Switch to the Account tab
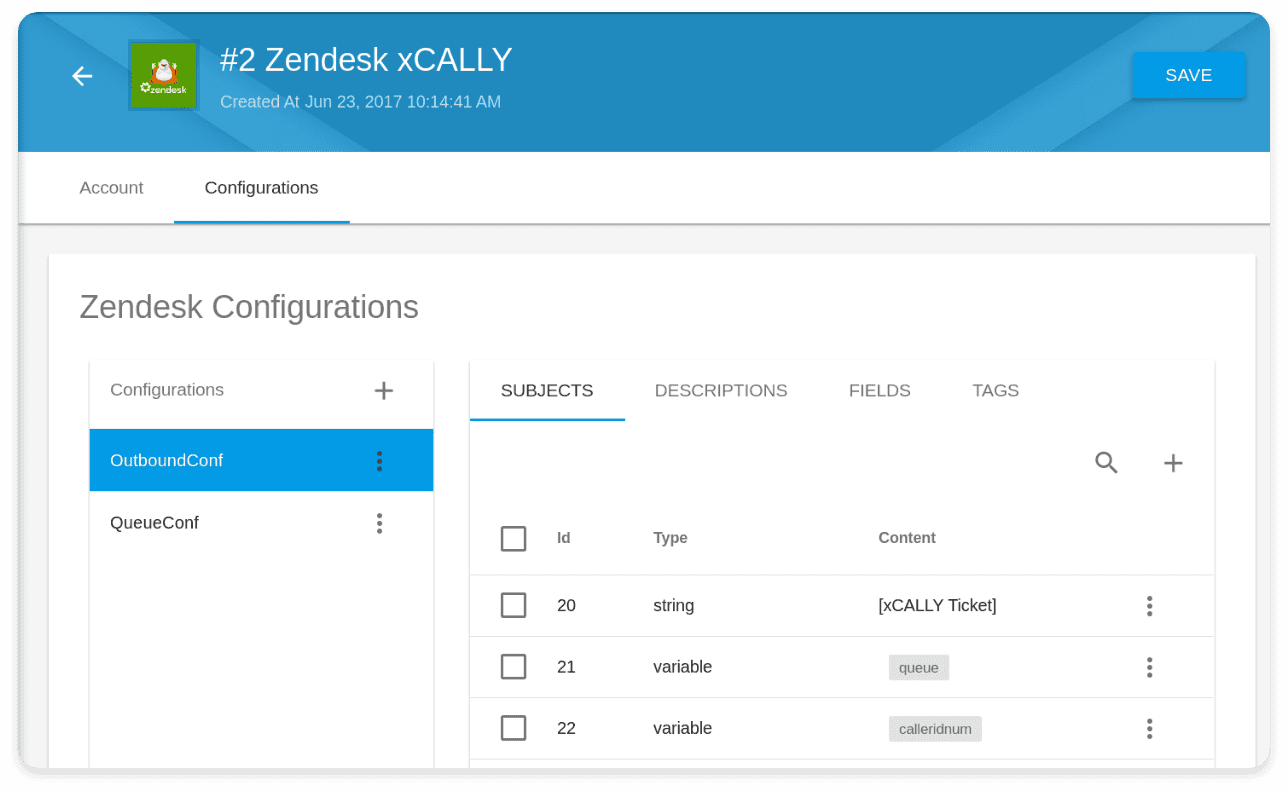This screenshot has height=792, width=1288. pos(111,188)
